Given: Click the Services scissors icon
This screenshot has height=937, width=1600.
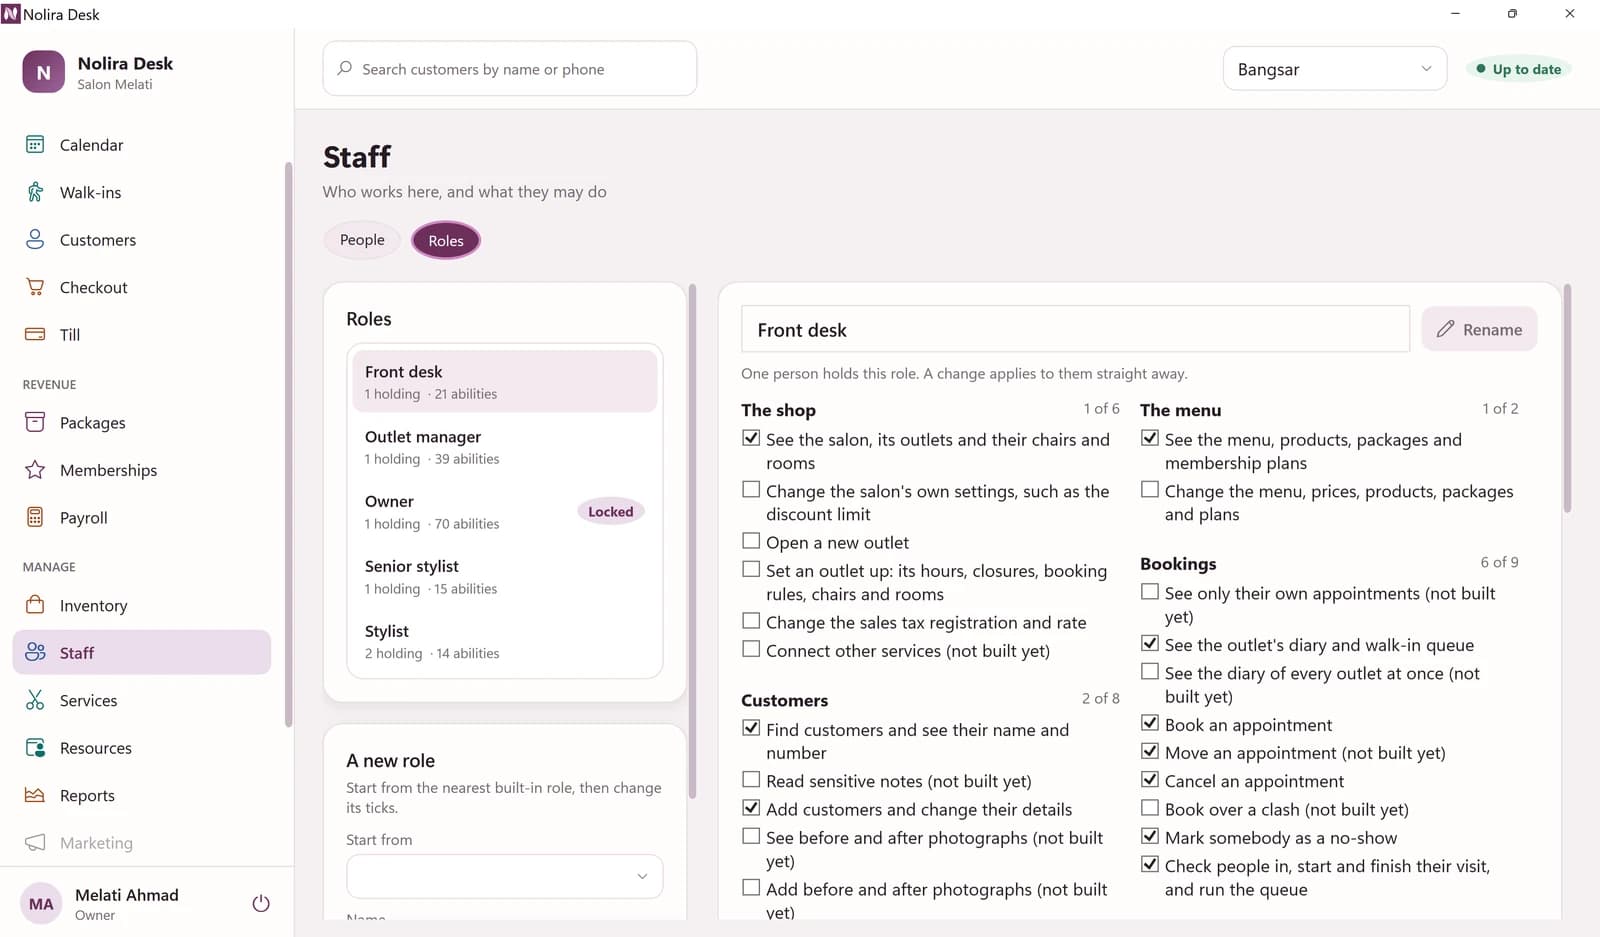Looking at the screenshot, I should tap(35, 700).
